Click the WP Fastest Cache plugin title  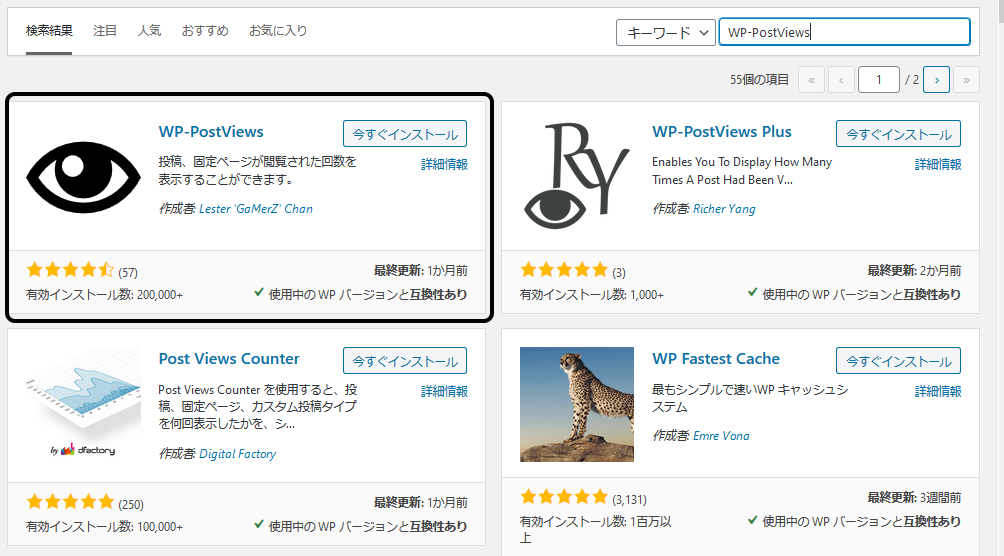tap(716, 359)
